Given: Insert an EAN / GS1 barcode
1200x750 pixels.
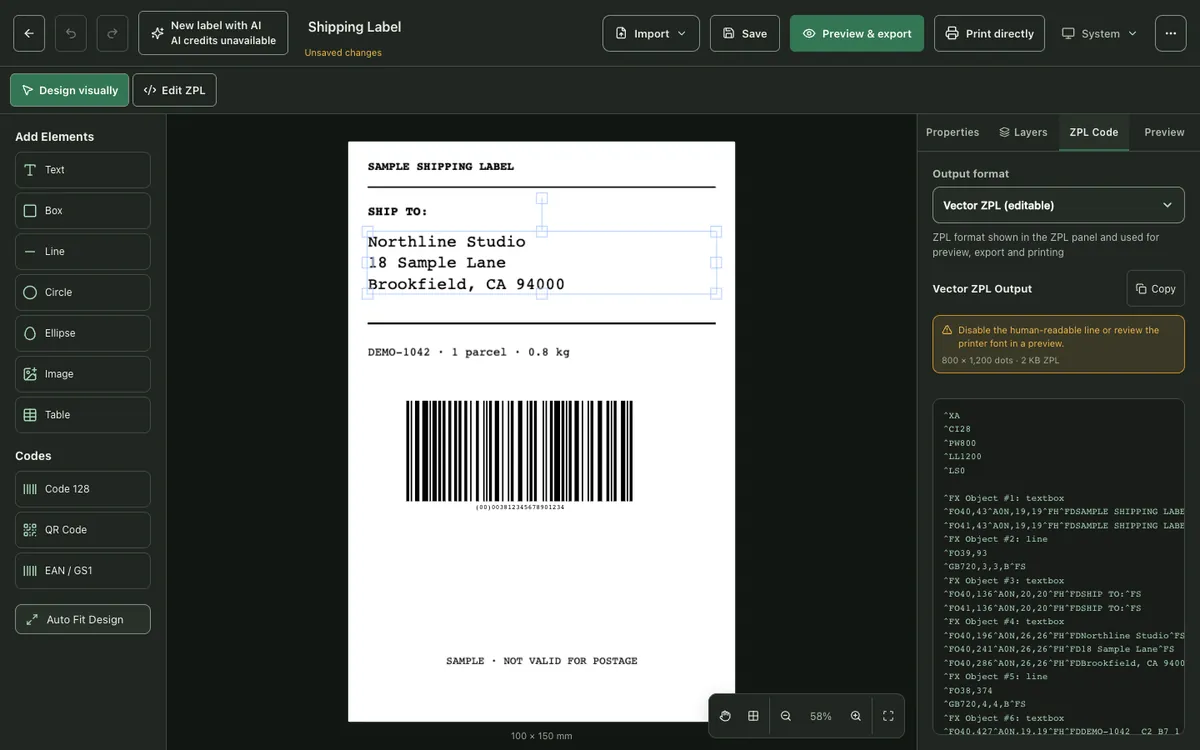Looking at the screenshot, I should (x=83, y=571).
